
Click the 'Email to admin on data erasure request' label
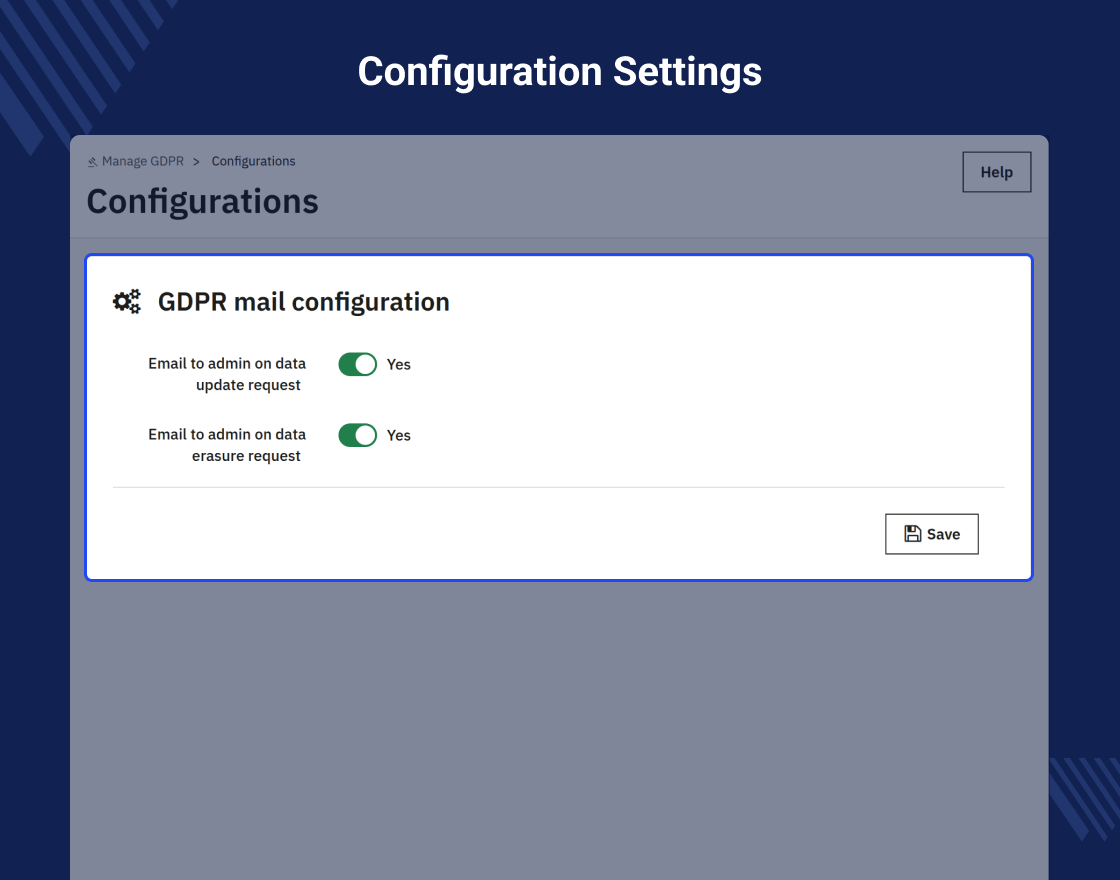pos(227,445)
